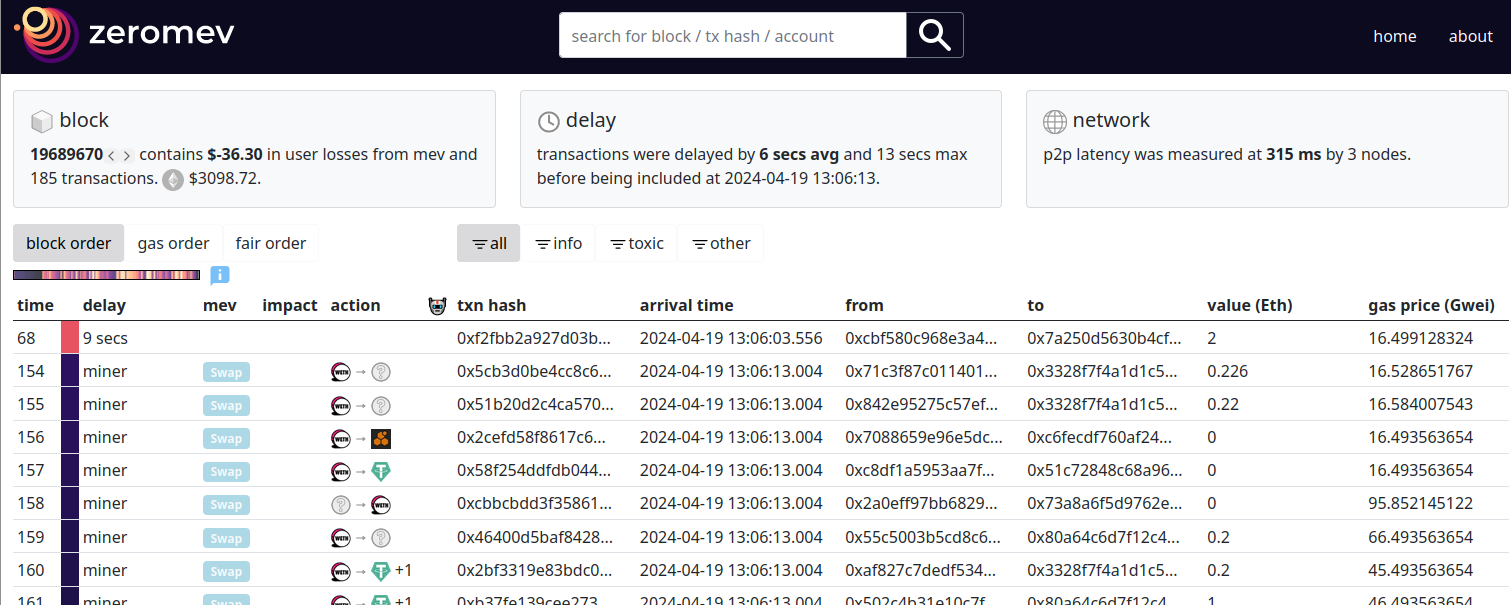
Task: Click arrival time 2024-04-19 13:06:03.556
Action: [731, 338]
